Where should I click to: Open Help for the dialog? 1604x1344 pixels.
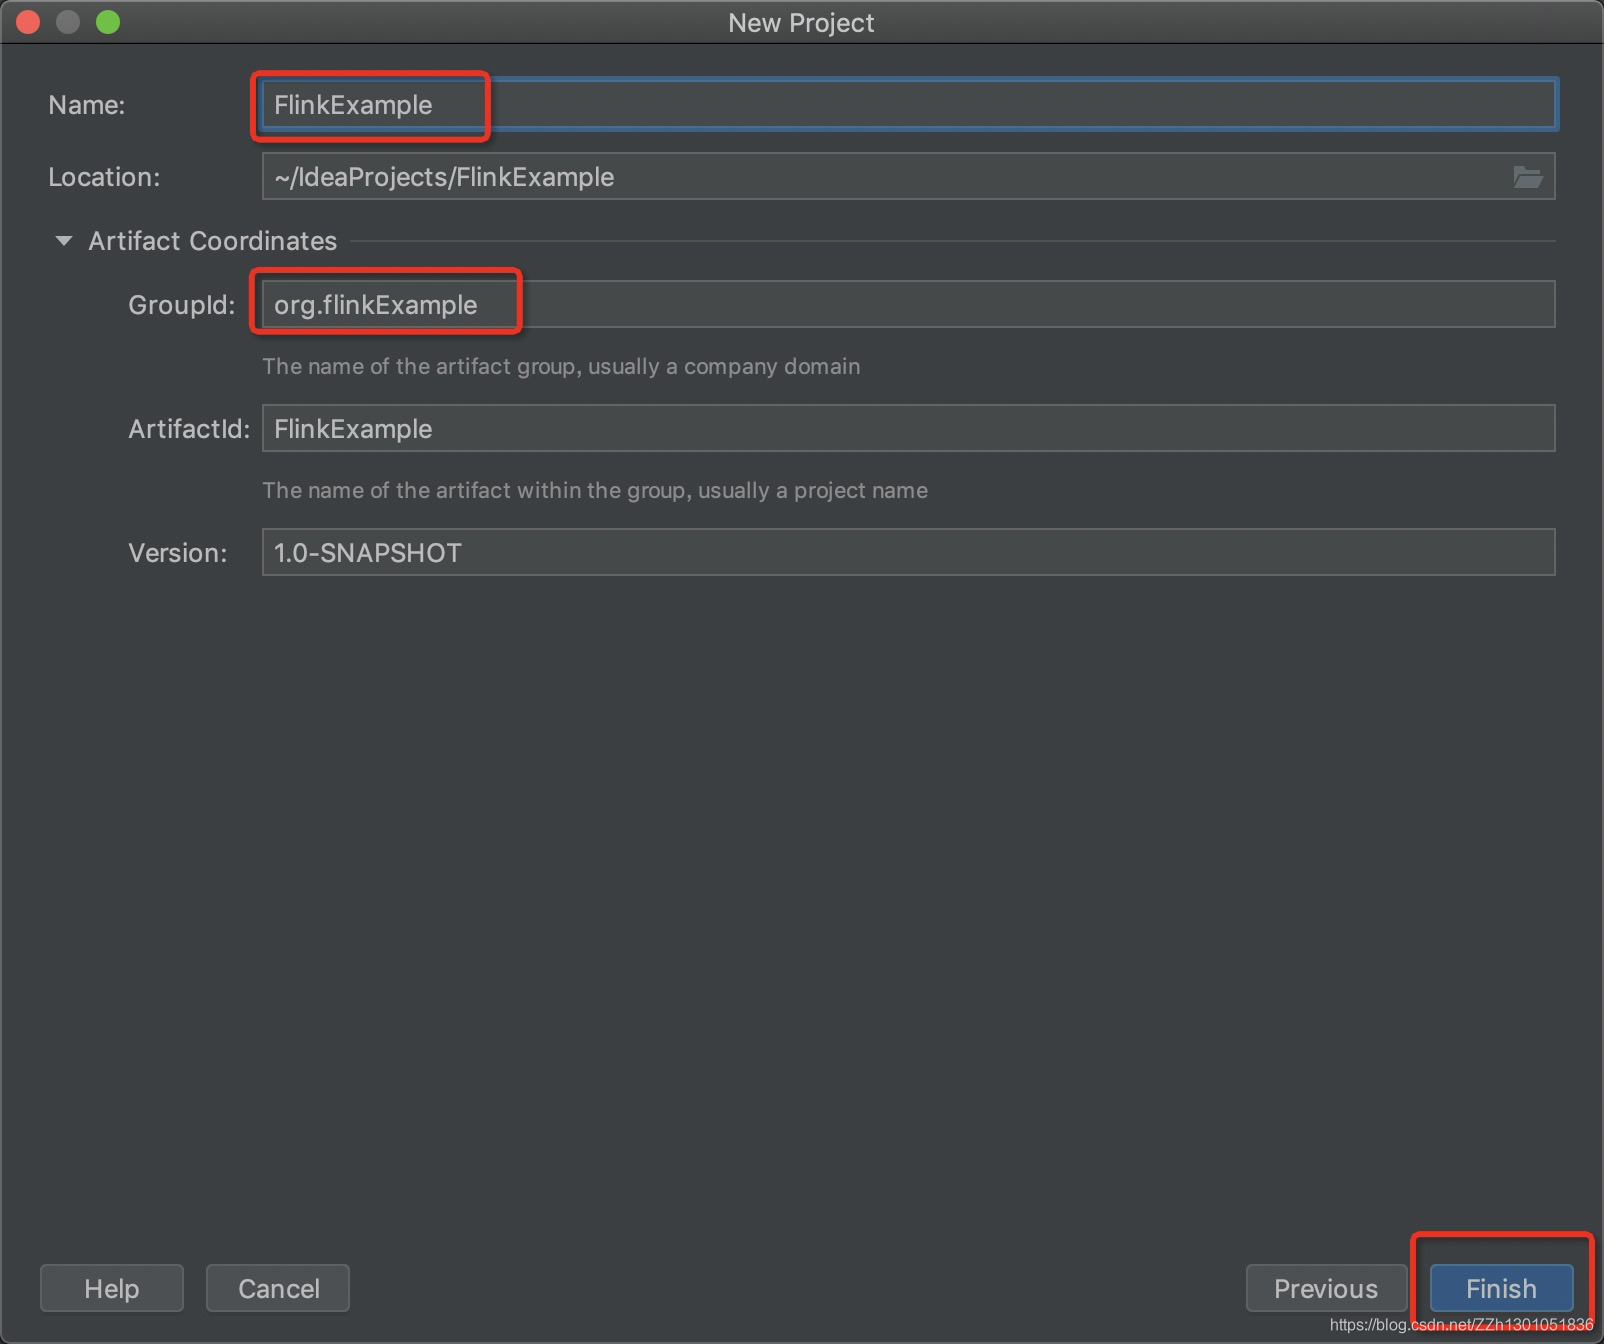(x=111, y=1288)
